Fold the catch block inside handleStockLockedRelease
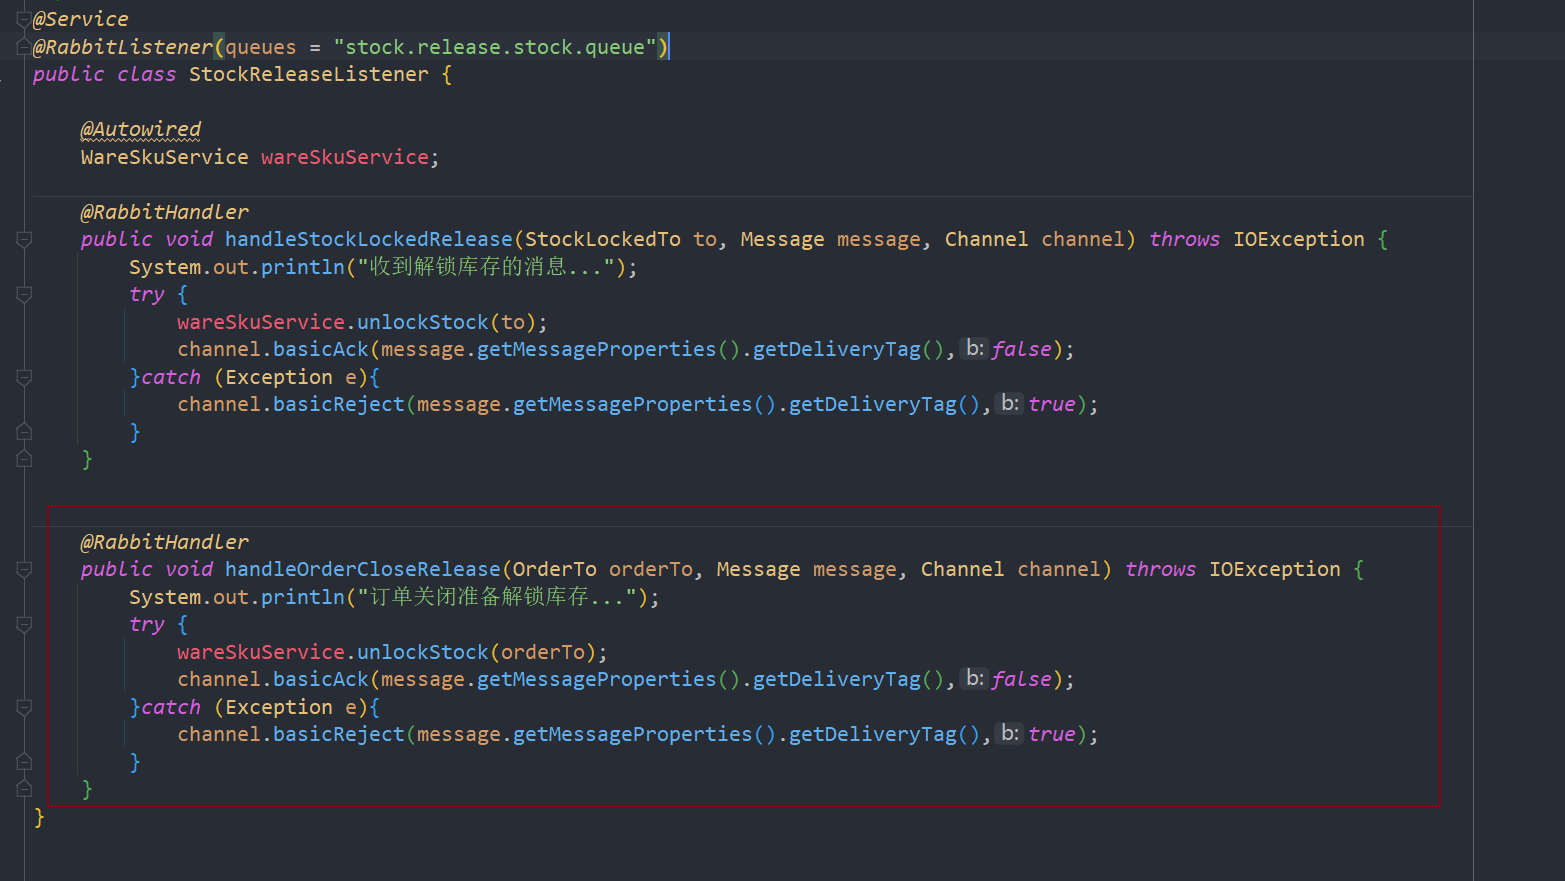Screen dimensions: 1565x881 point(24,377)
